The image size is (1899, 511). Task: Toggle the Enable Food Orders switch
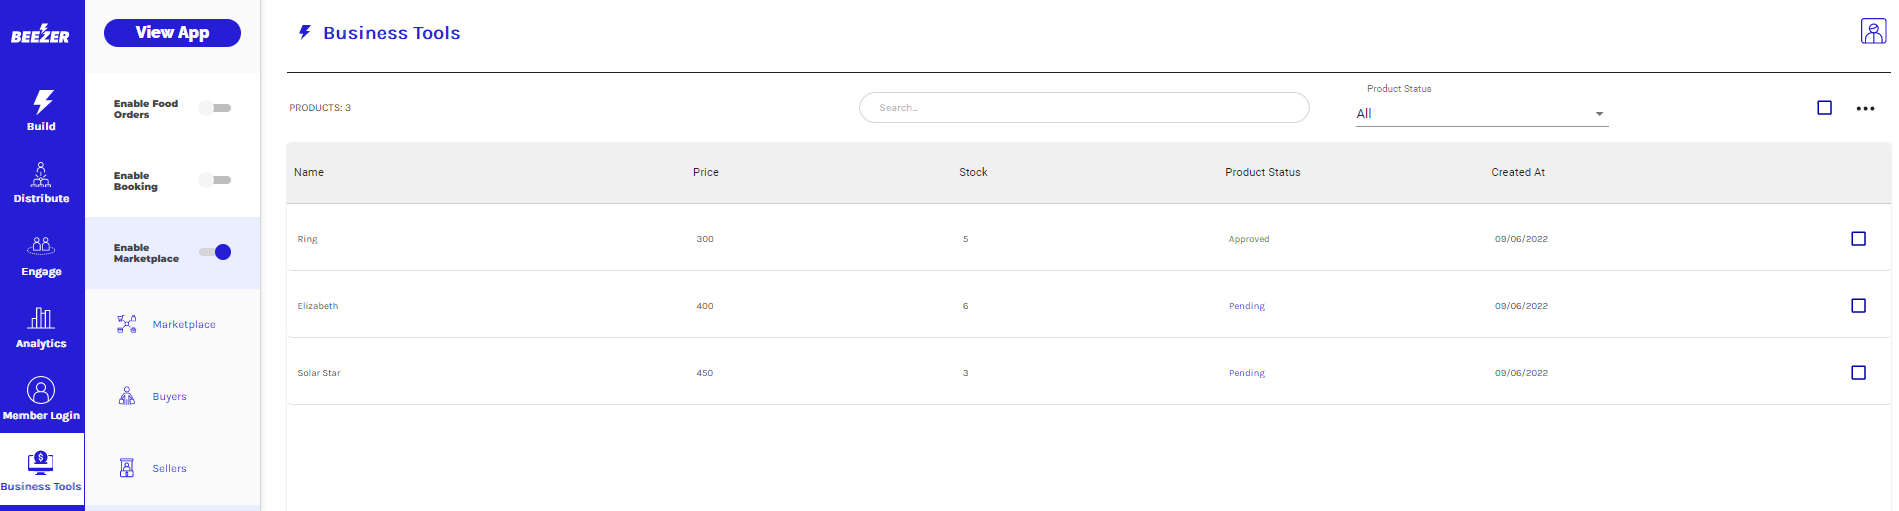click(x=215, y=108)
